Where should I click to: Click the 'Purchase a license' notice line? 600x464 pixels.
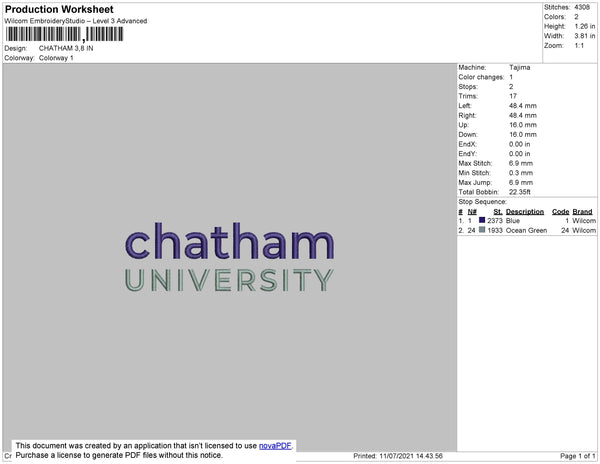coord(119,455)
